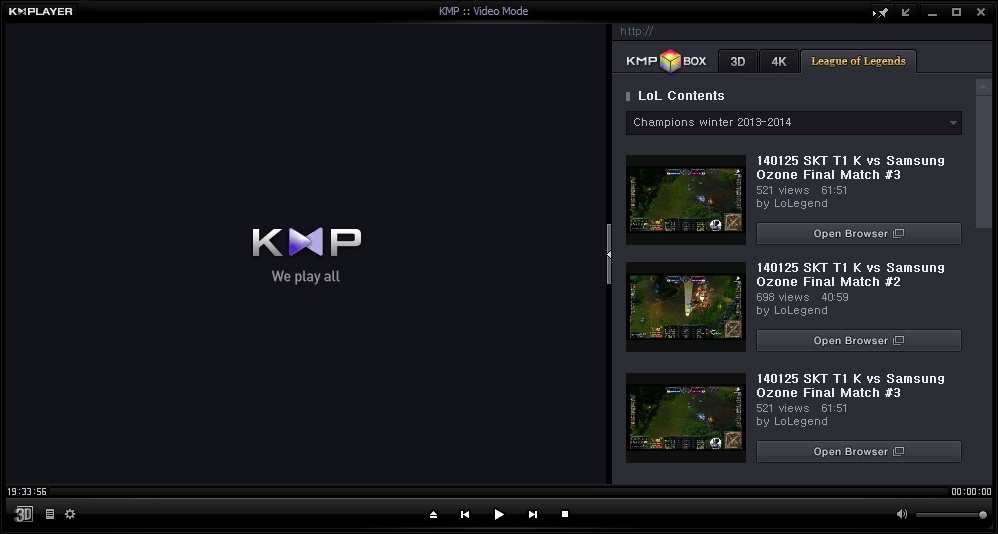Viewport: 998px width, 534px height.
Task: Click the duration display 00:00:00
Action: (971, 491)
